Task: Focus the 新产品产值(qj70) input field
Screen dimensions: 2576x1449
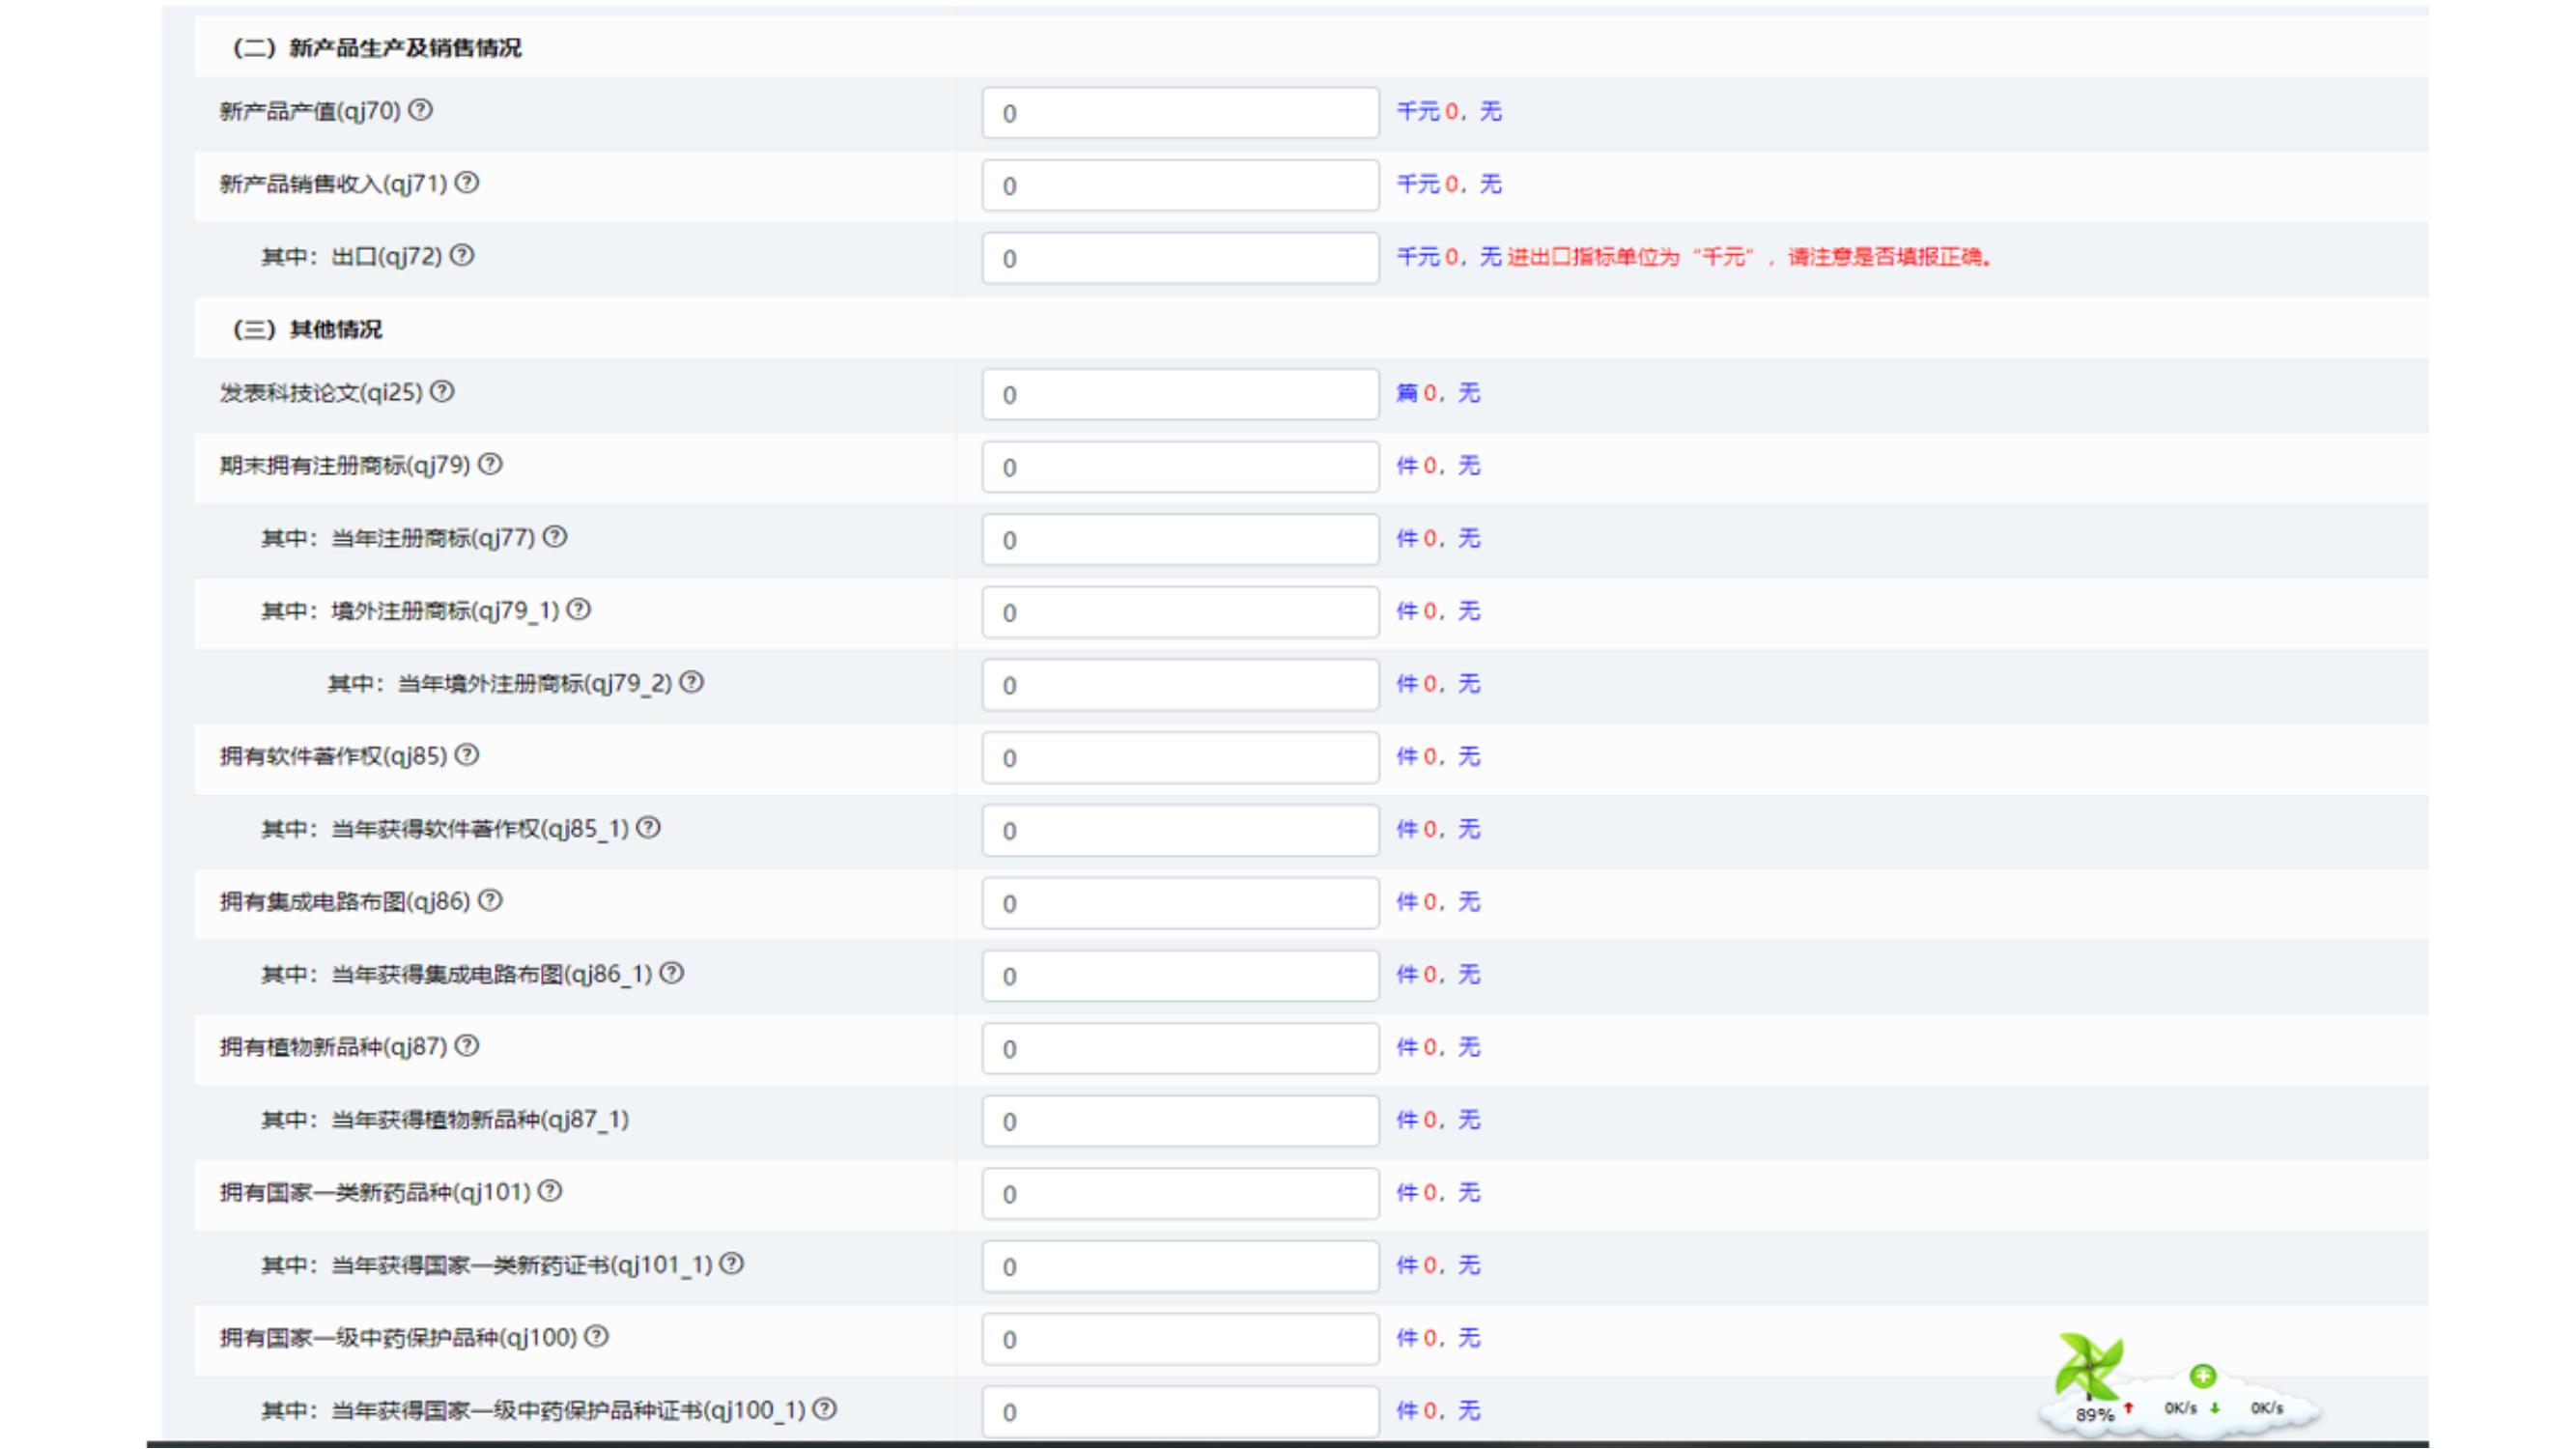Action: tap(1180, 113)
